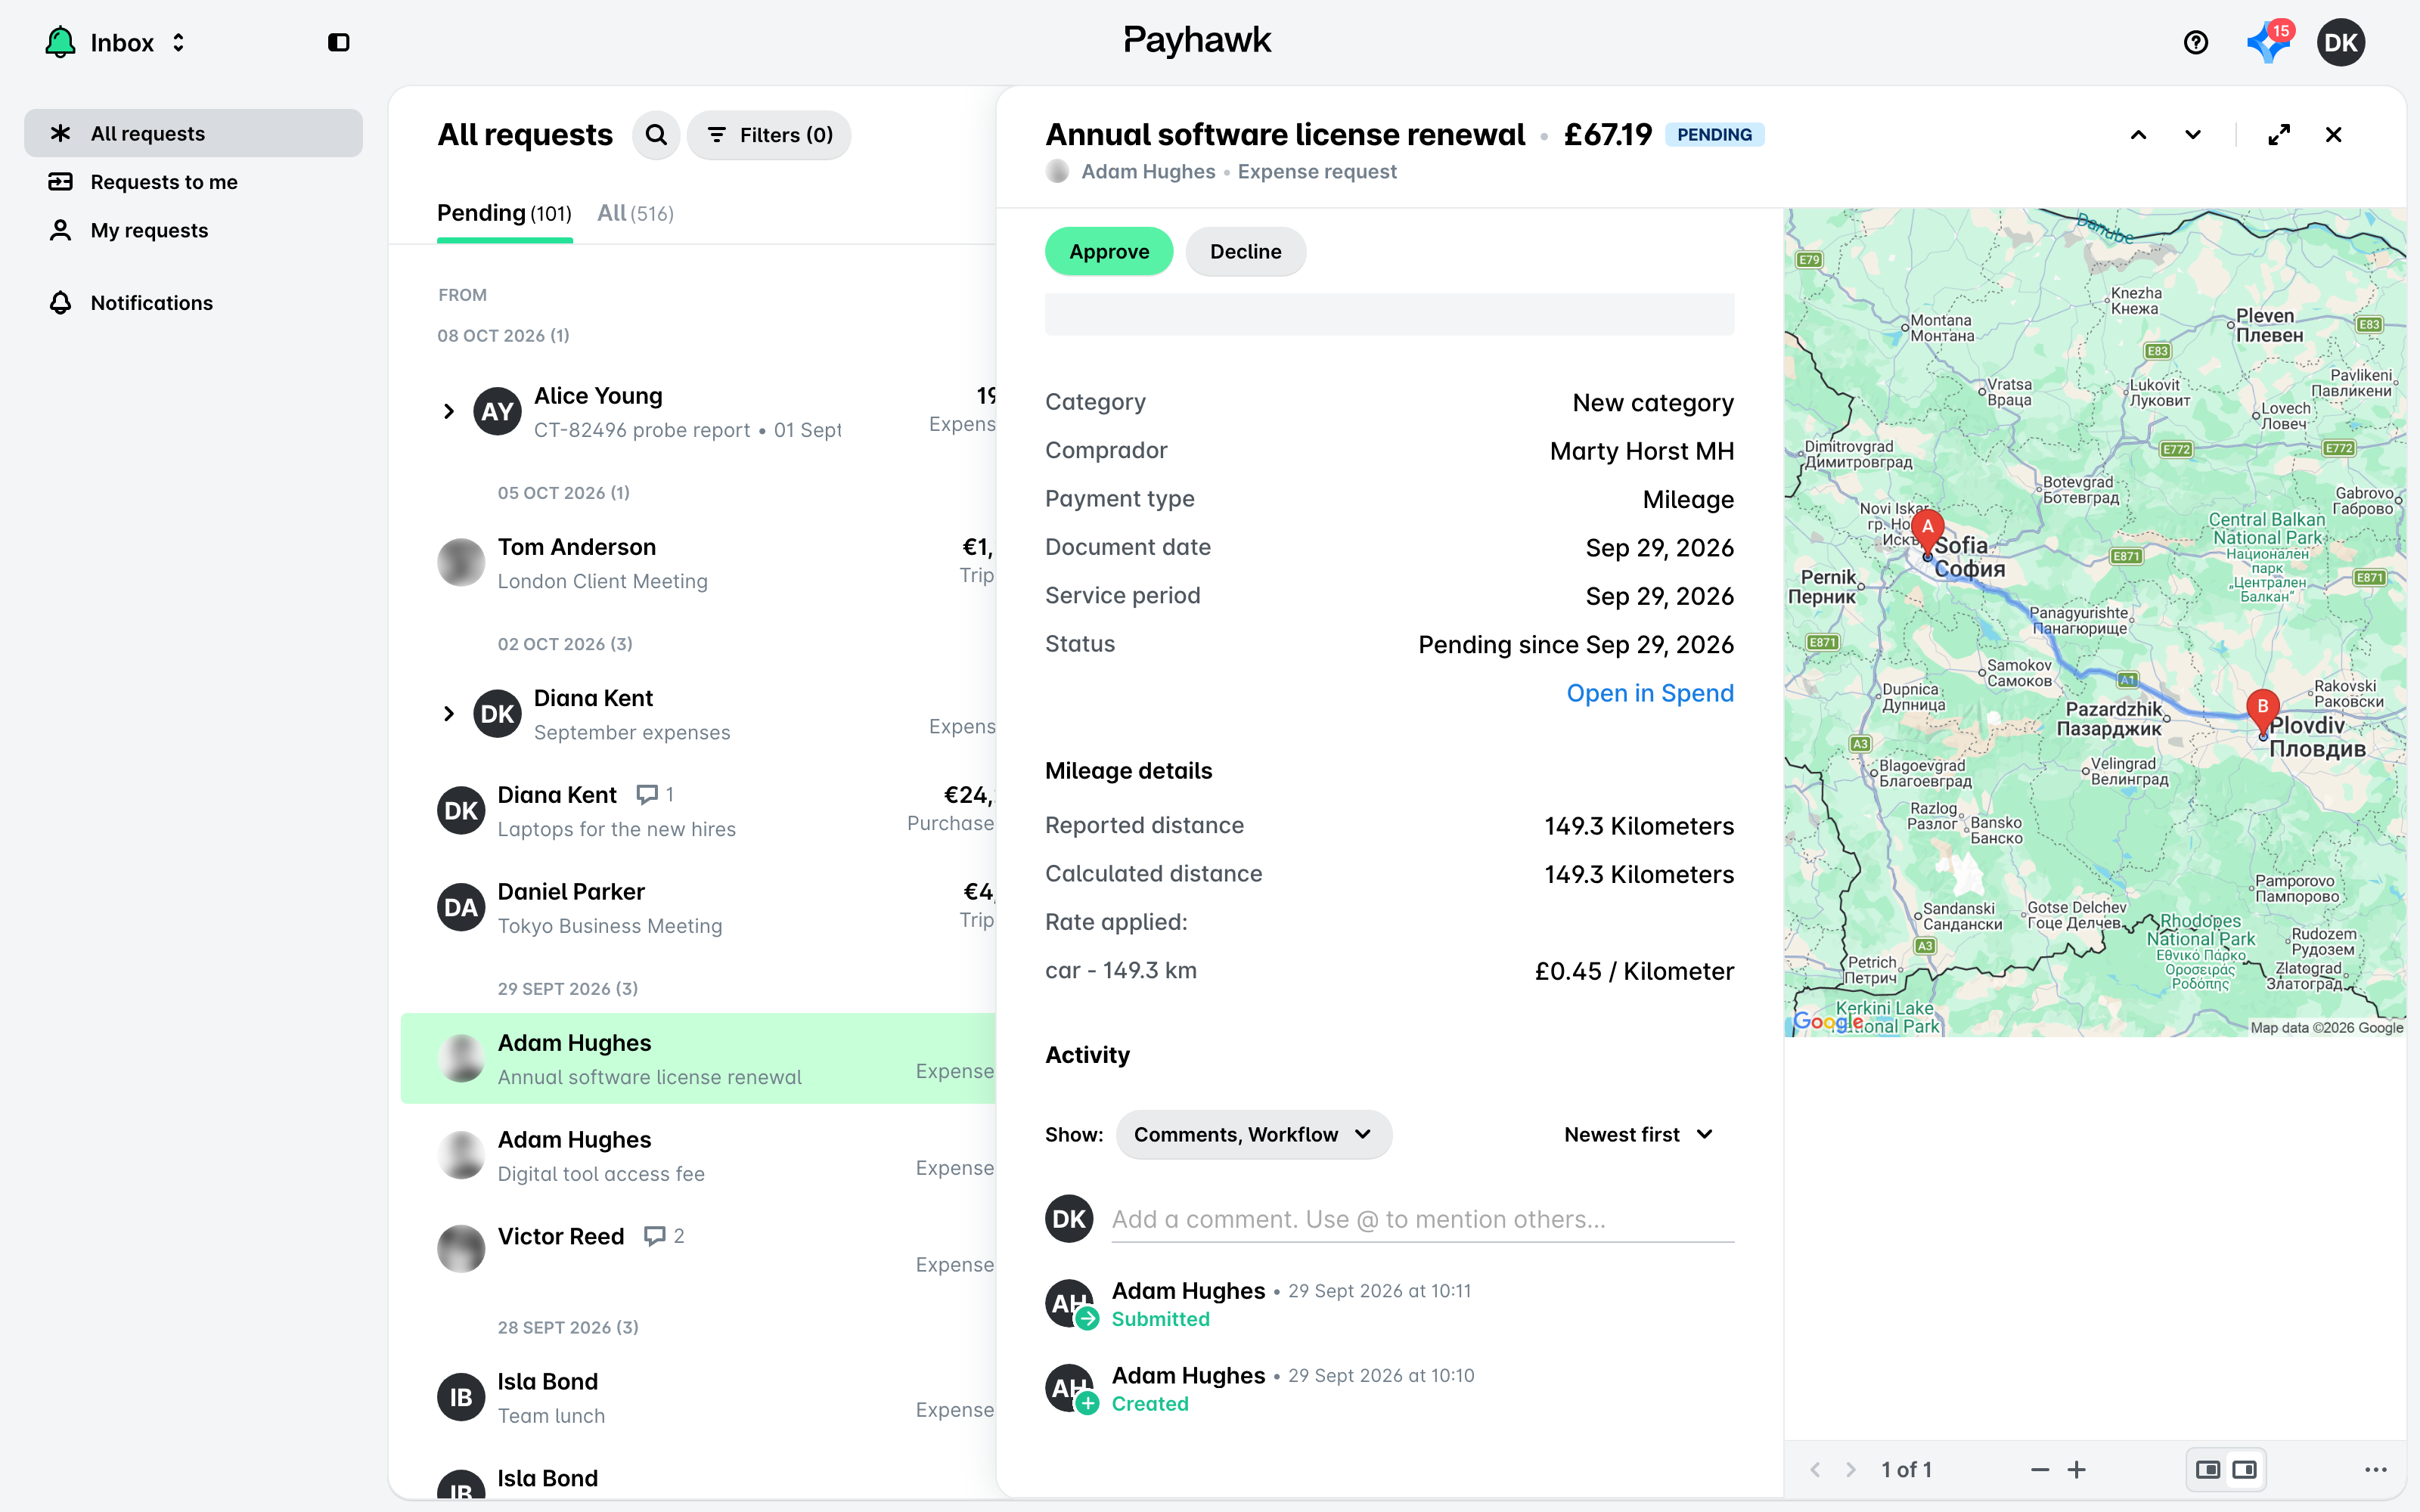Go to previous document page arrow

point(1815,1470)
